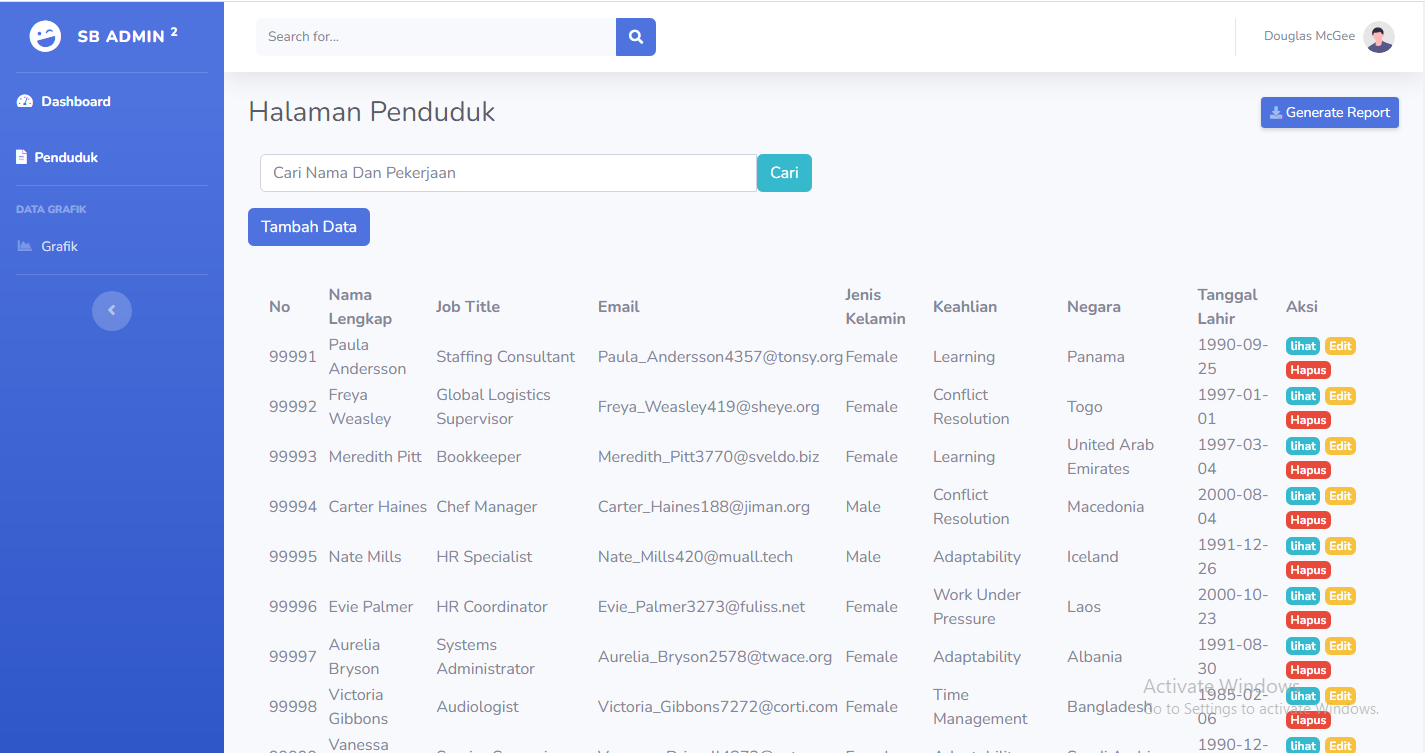1425x753 pixels.
Task: Click the Tambah Data button
Action: [309, 227]
